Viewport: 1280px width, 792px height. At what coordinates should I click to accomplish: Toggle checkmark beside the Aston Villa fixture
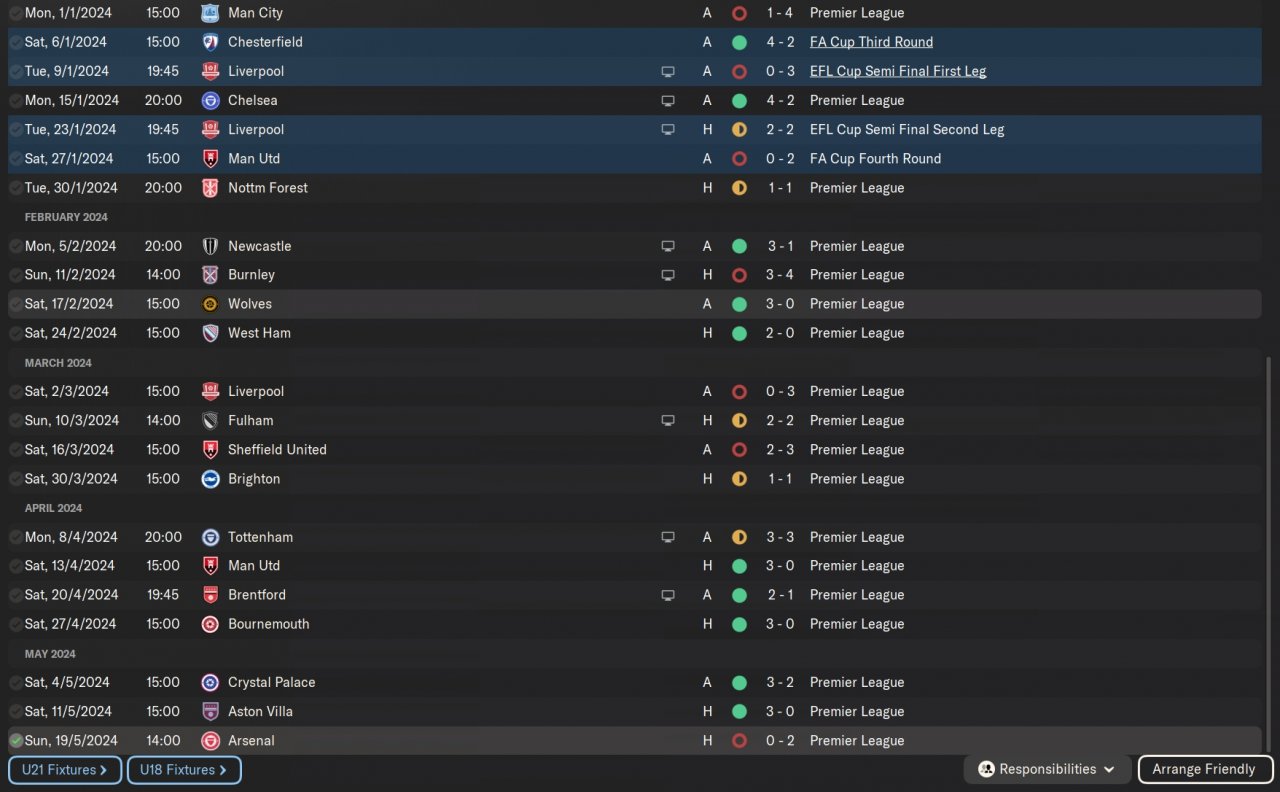(x=16, y=712)
